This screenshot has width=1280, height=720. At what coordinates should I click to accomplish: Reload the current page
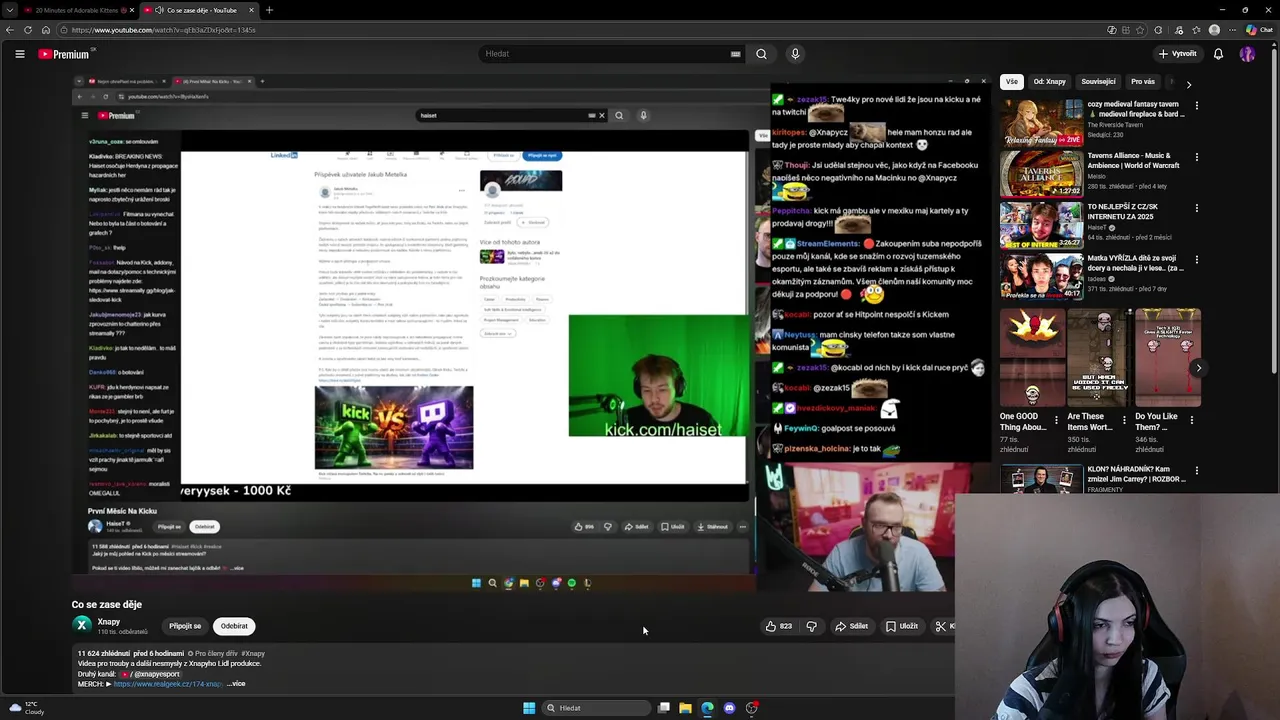(x=27, y=30)
